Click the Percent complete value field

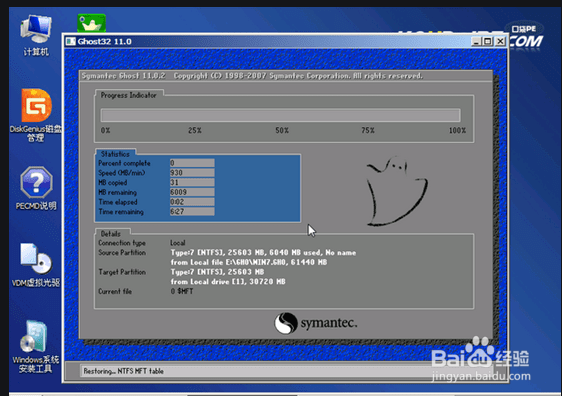coord(192,163)
